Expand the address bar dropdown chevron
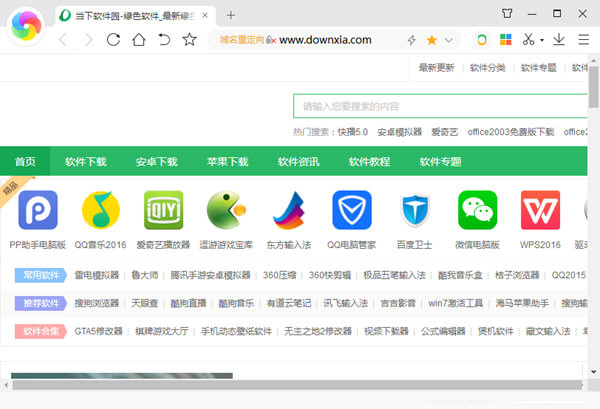The width and height of the screenshot is (600, 409). coord(449,40)
